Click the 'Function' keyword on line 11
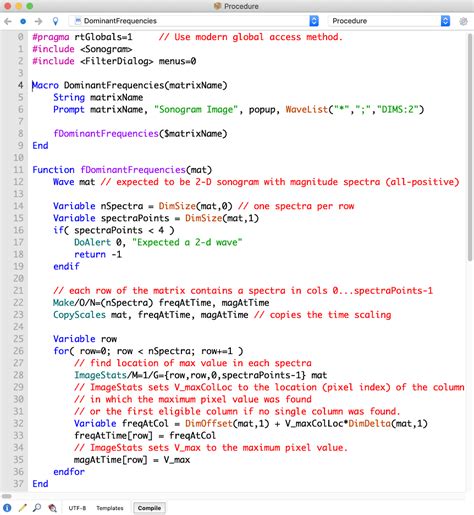The height and width of the screenshot is (515, 474). tap(53, 170)
